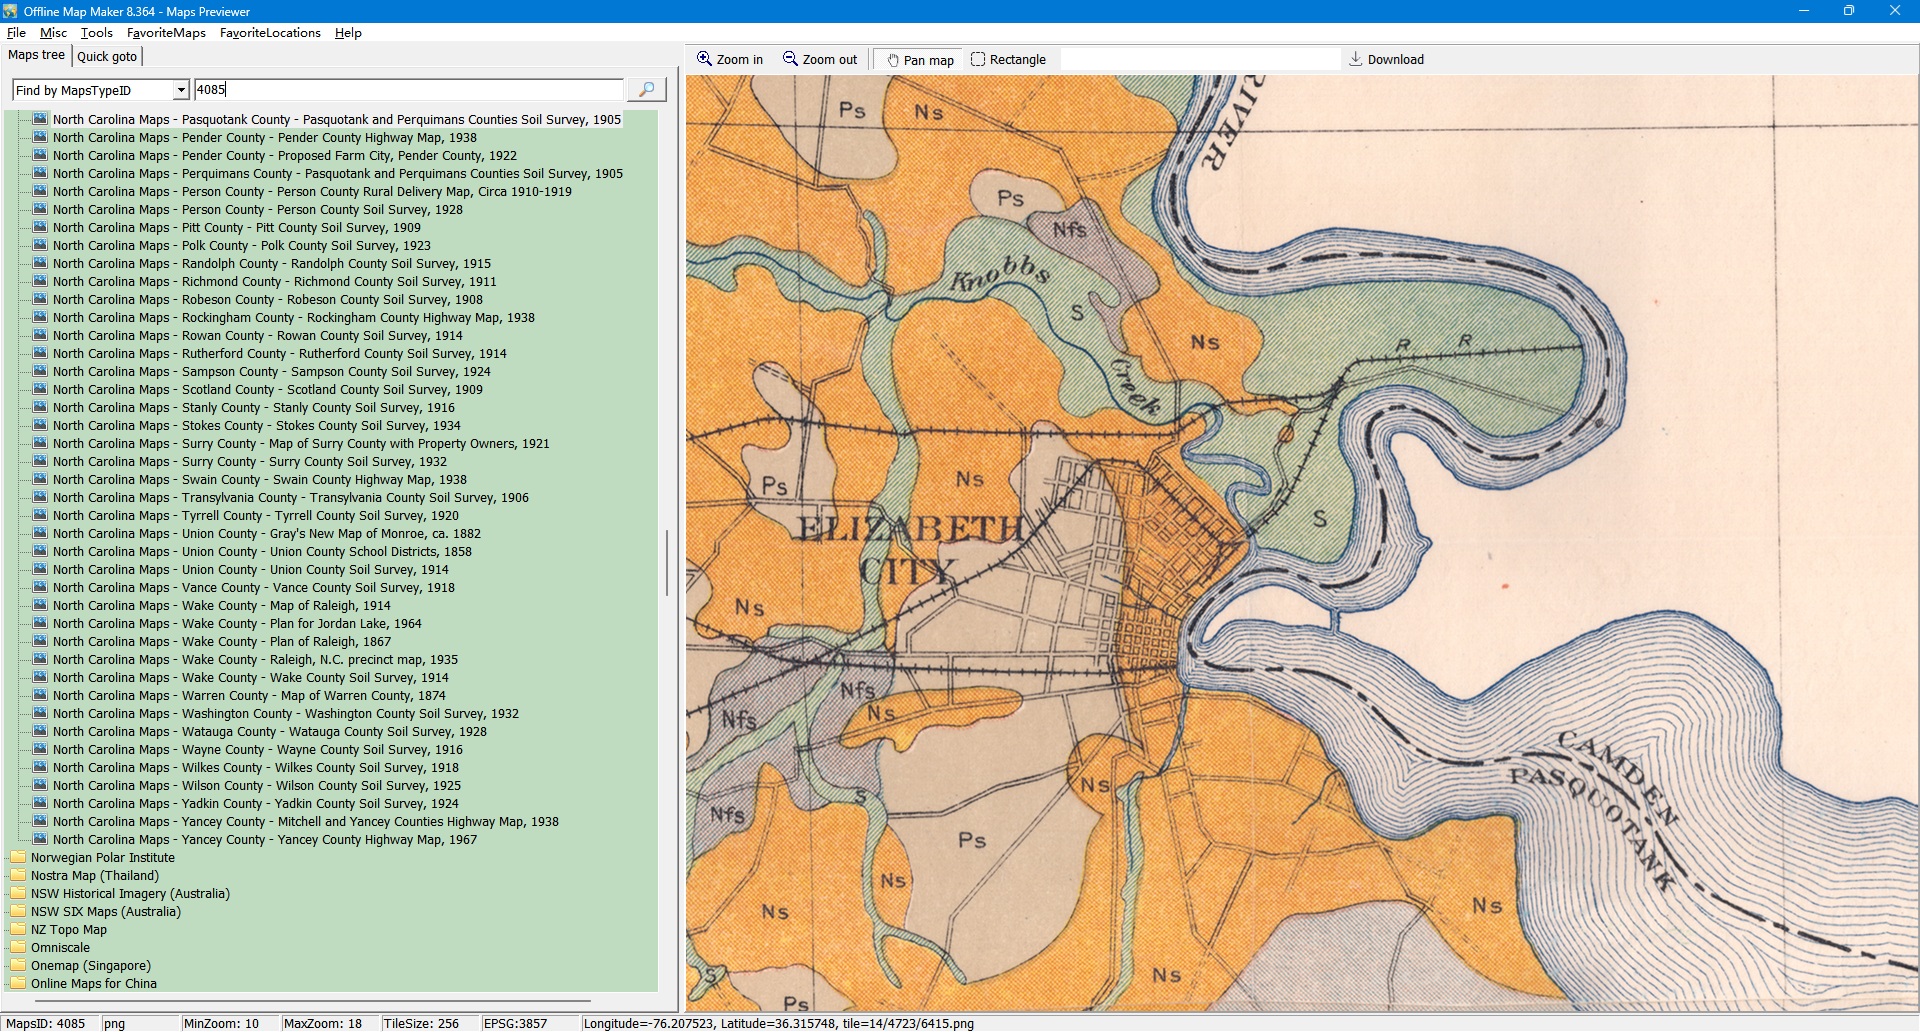This screenshot has width=1920, height=1032.
Task: Click the Zoom in magnifier icon
Action: [705, 59]
